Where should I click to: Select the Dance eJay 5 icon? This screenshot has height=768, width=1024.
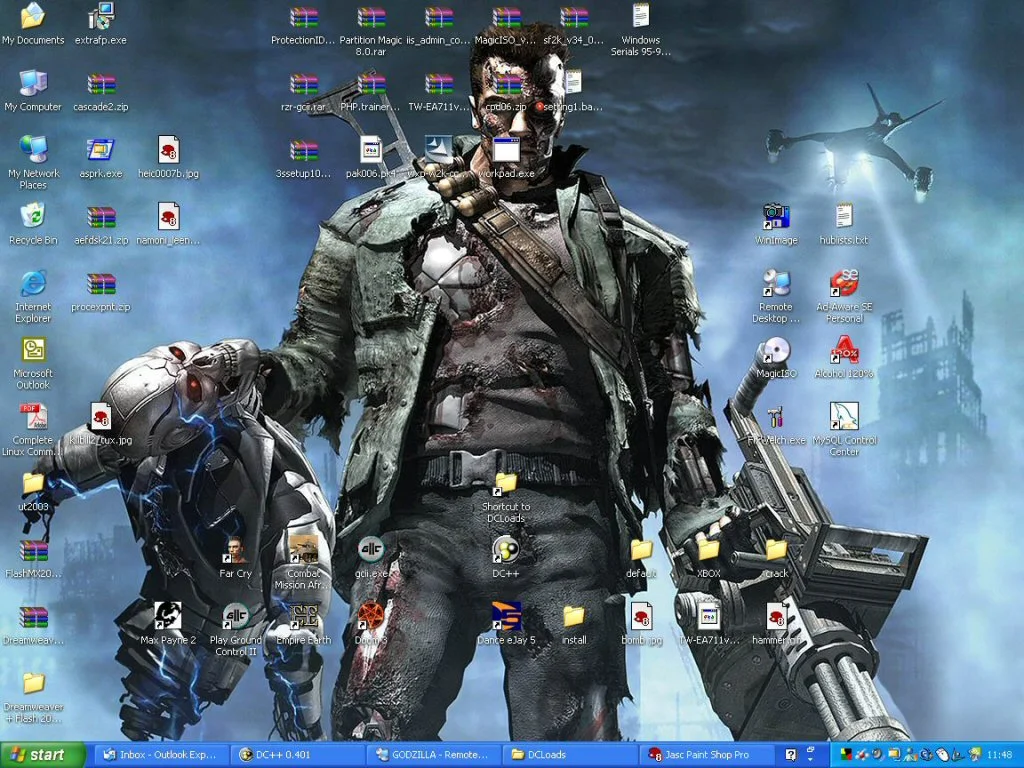(506, 617)
